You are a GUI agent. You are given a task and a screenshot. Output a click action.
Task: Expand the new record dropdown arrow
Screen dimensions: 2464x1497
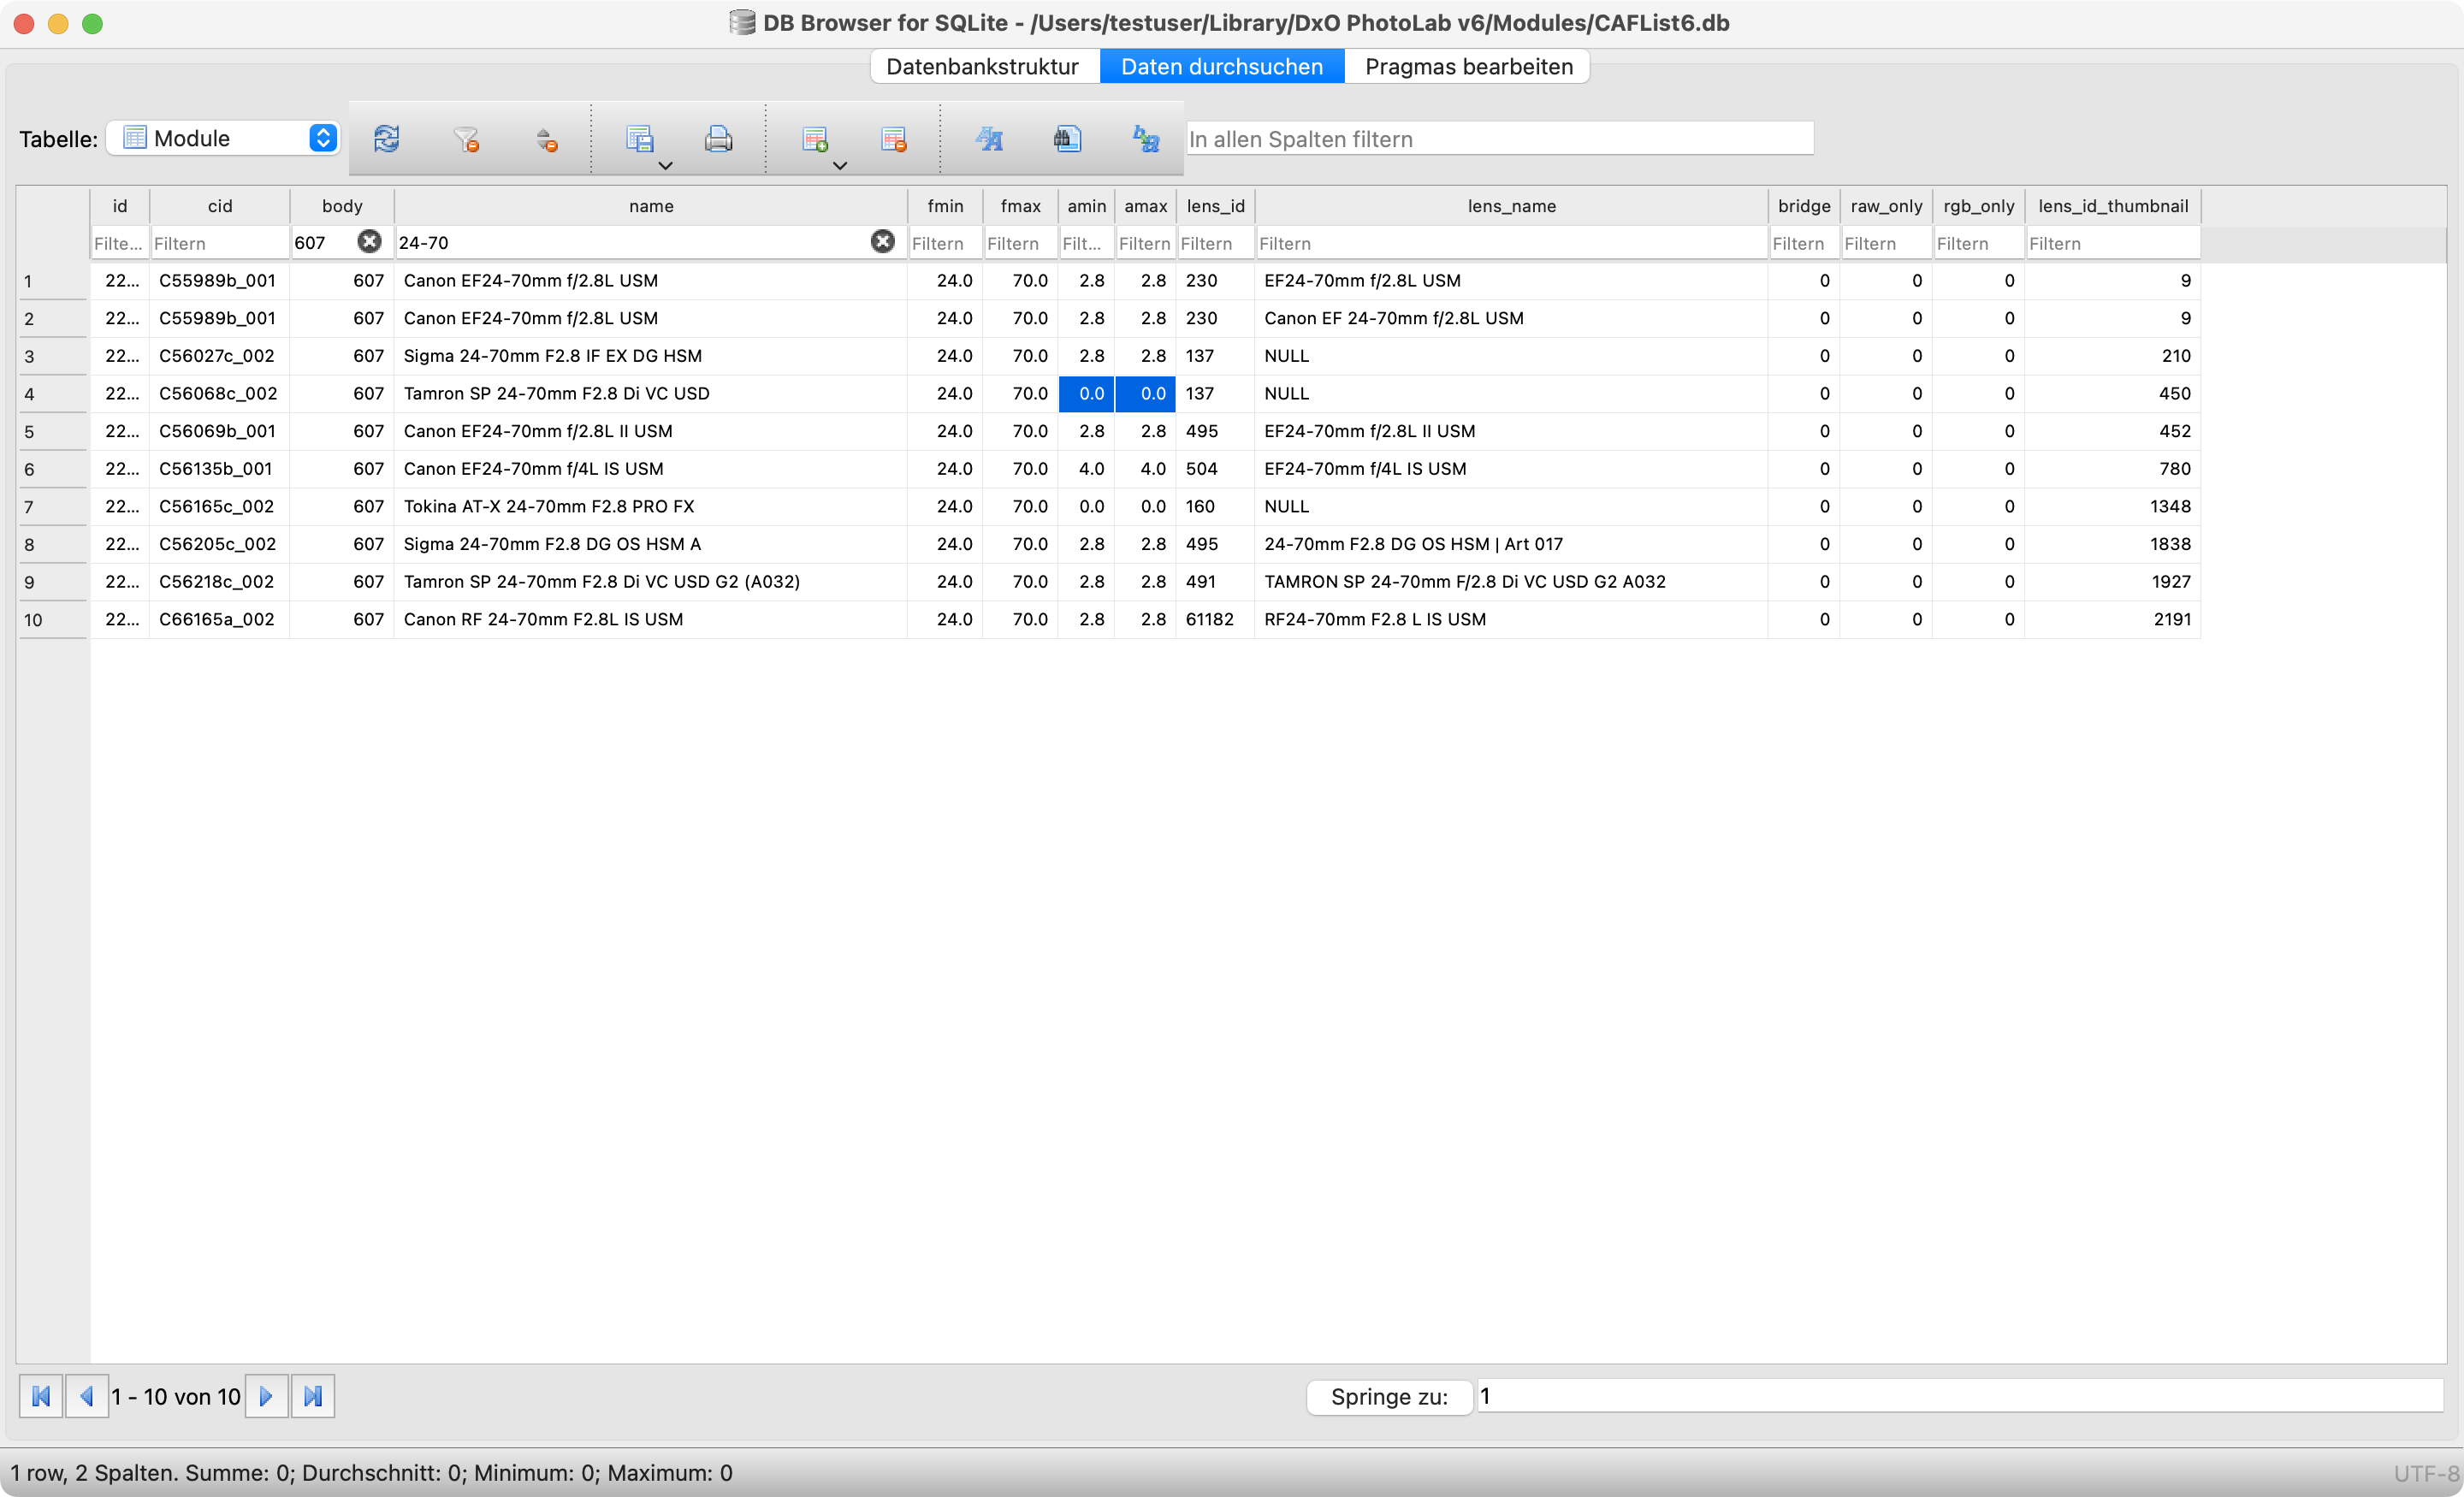coord(840,165)
